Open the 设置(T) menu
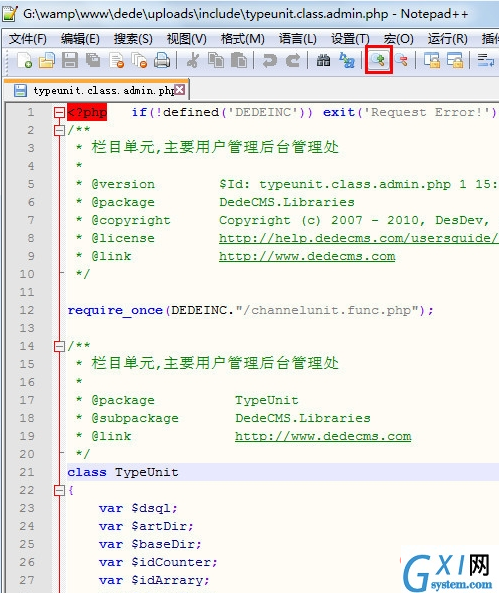The width and height of the screenshot is (499, 593). (x=350, y=39)
